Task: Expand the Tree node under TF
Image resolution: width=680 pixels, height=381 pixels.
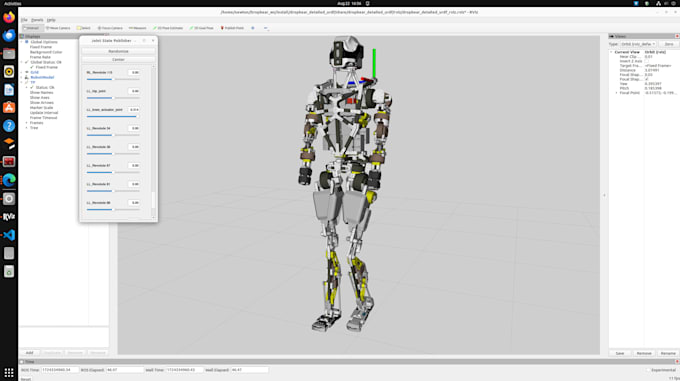Action: pyautogui.click(x=26, y=128)
